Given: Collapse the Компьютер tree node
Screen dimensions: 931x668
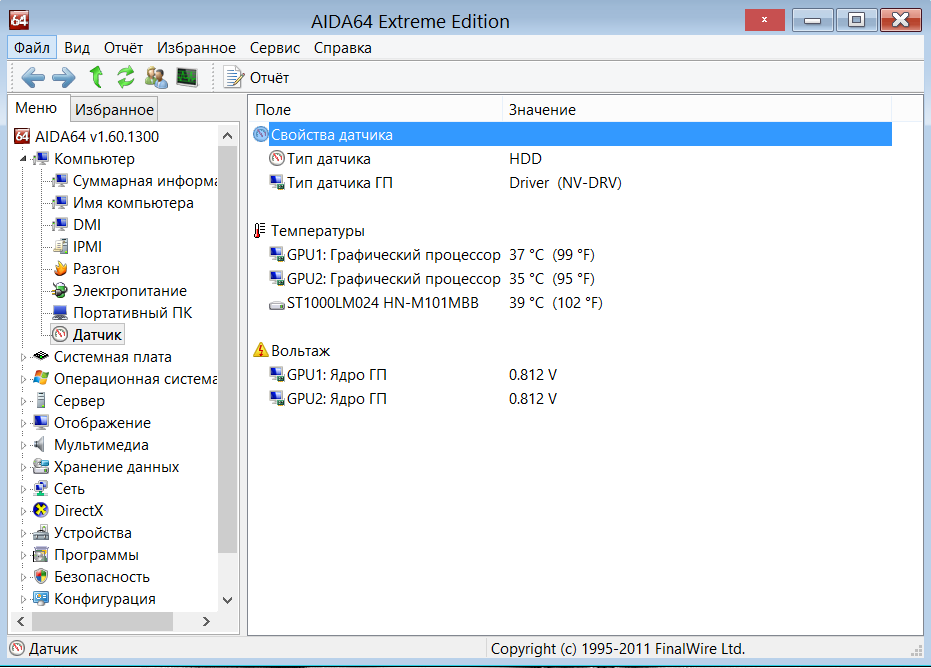Looking at the screenshot, I should (x=25, y=159).
